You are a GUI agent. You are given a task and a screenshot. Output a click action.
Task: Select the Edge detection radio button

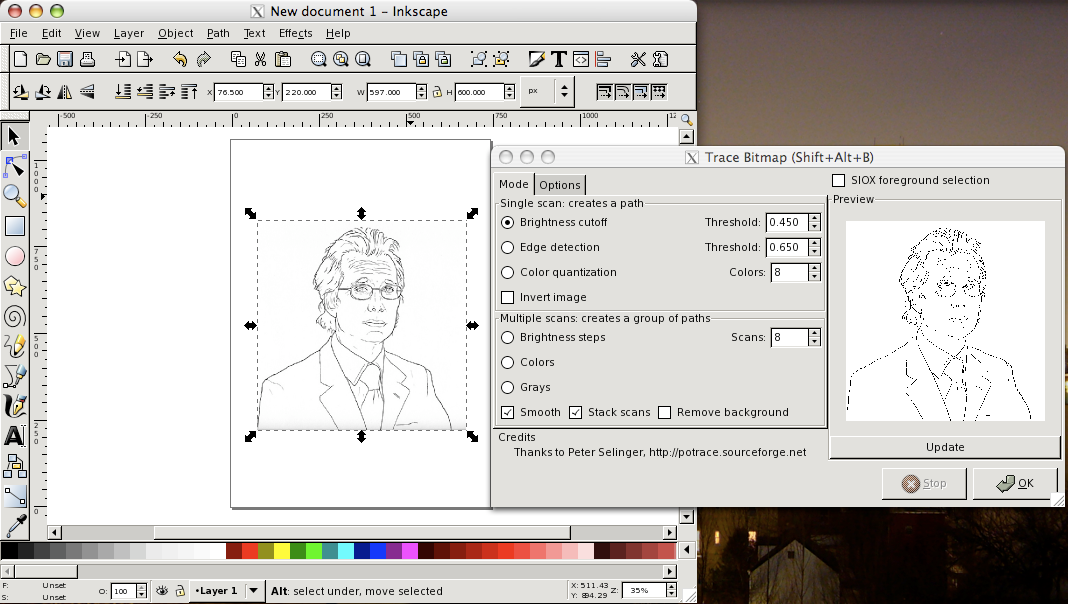(x=508, y=247)
